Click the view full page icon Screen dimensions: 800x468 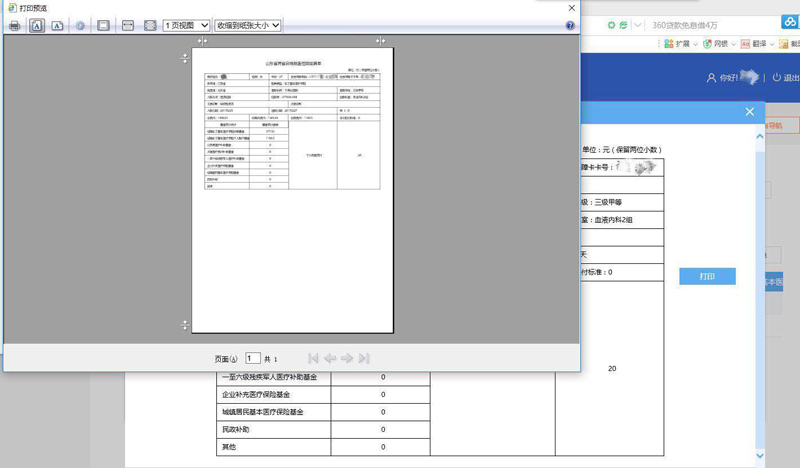coord(150,25)
